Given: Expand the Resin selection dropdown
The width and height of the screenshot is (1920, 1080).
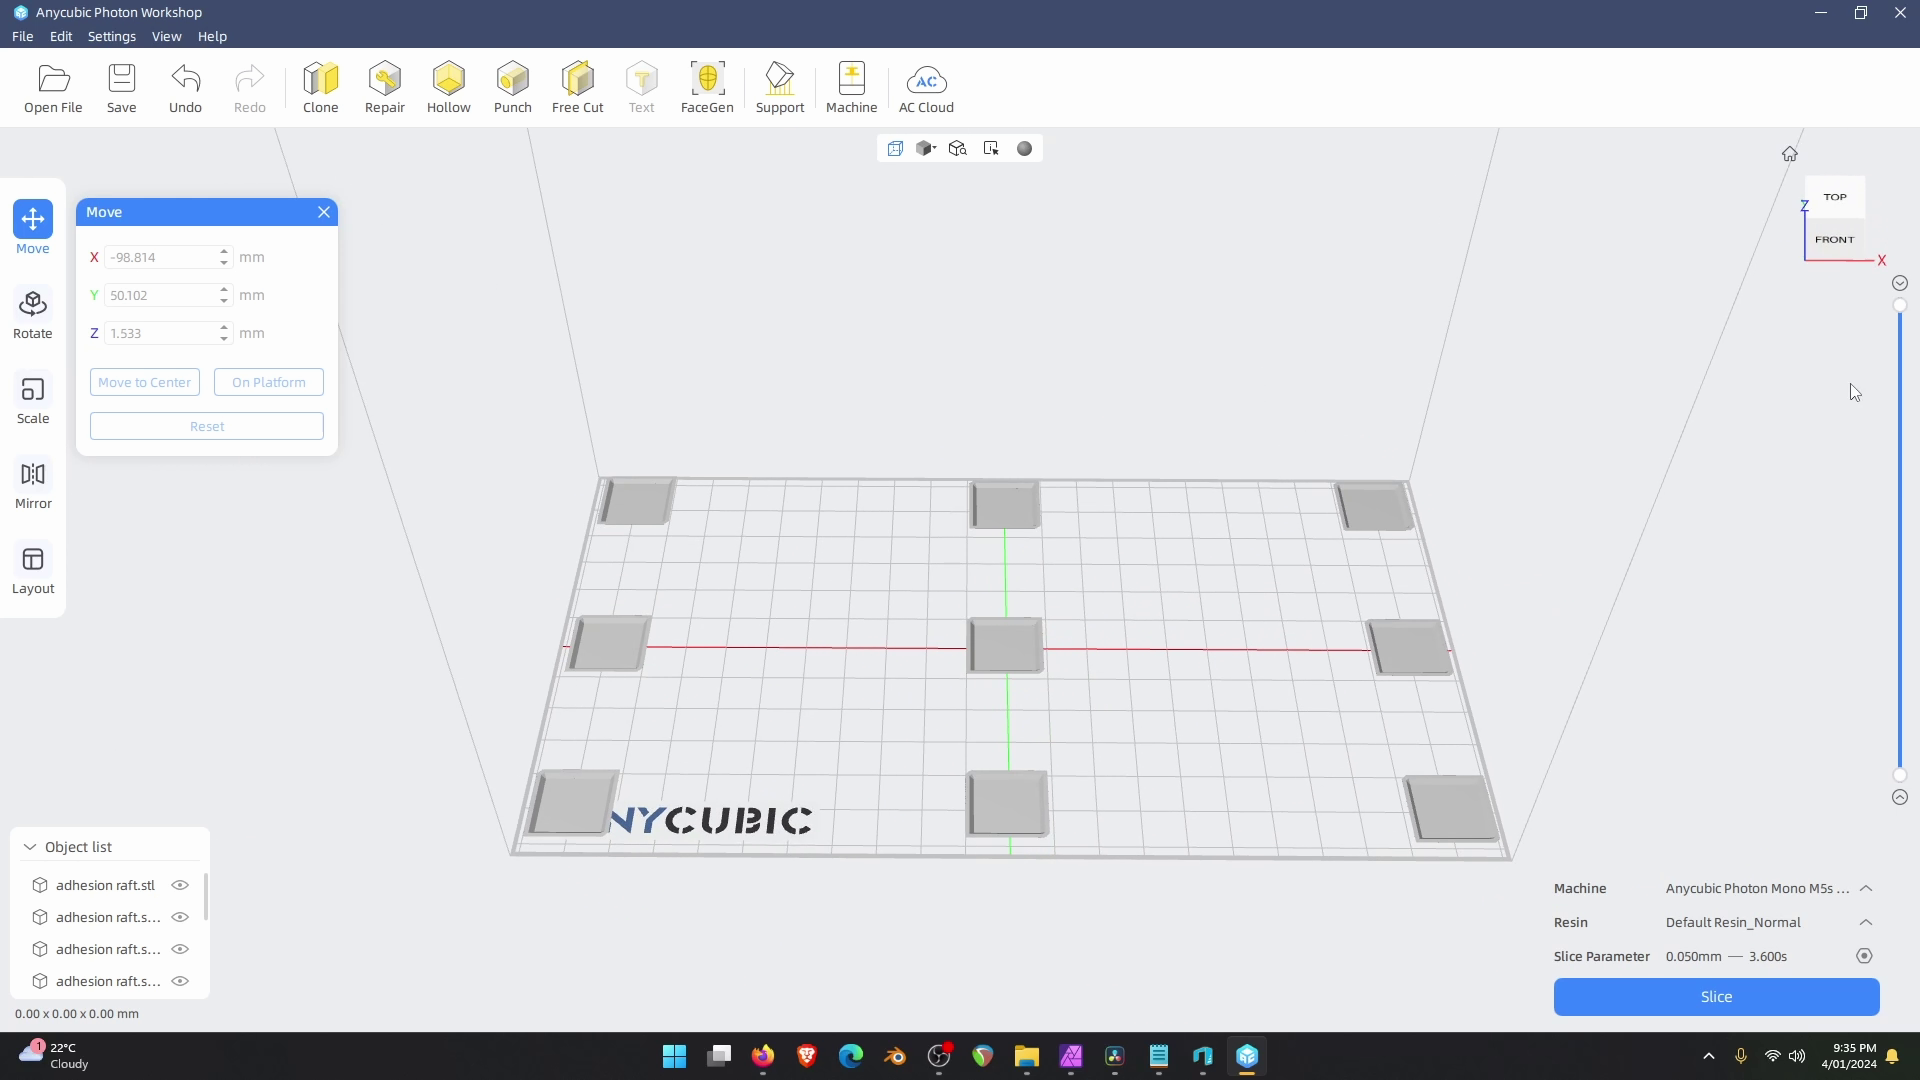Looking at the screenshot, I should [1866, 922].
